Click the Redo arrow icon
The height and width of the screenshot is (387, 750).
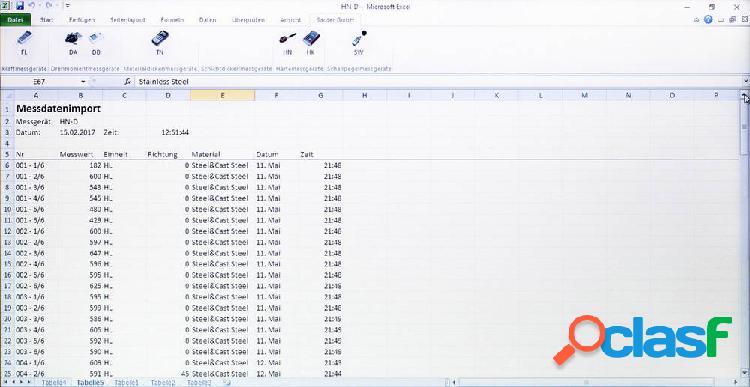point(49,6)
